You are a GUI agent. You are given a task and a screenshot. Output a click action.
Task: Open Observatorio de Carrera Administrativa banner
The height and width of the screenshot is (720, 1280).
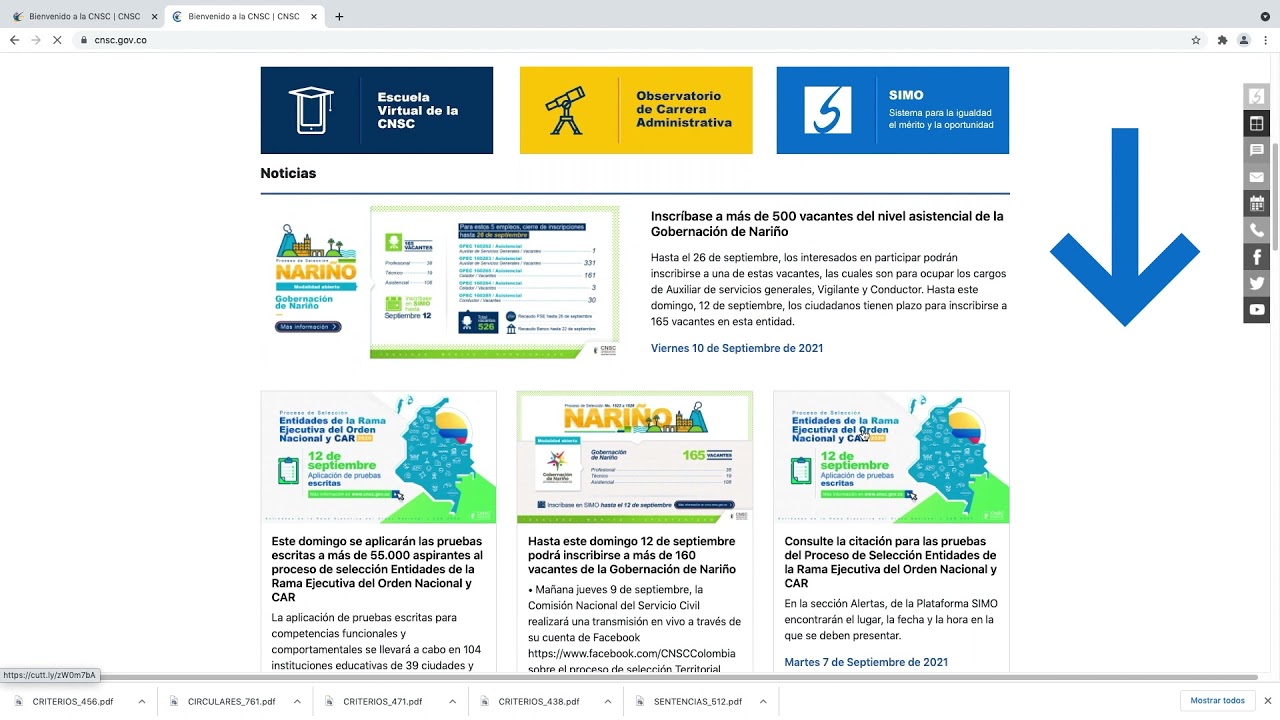pos(636,110)
